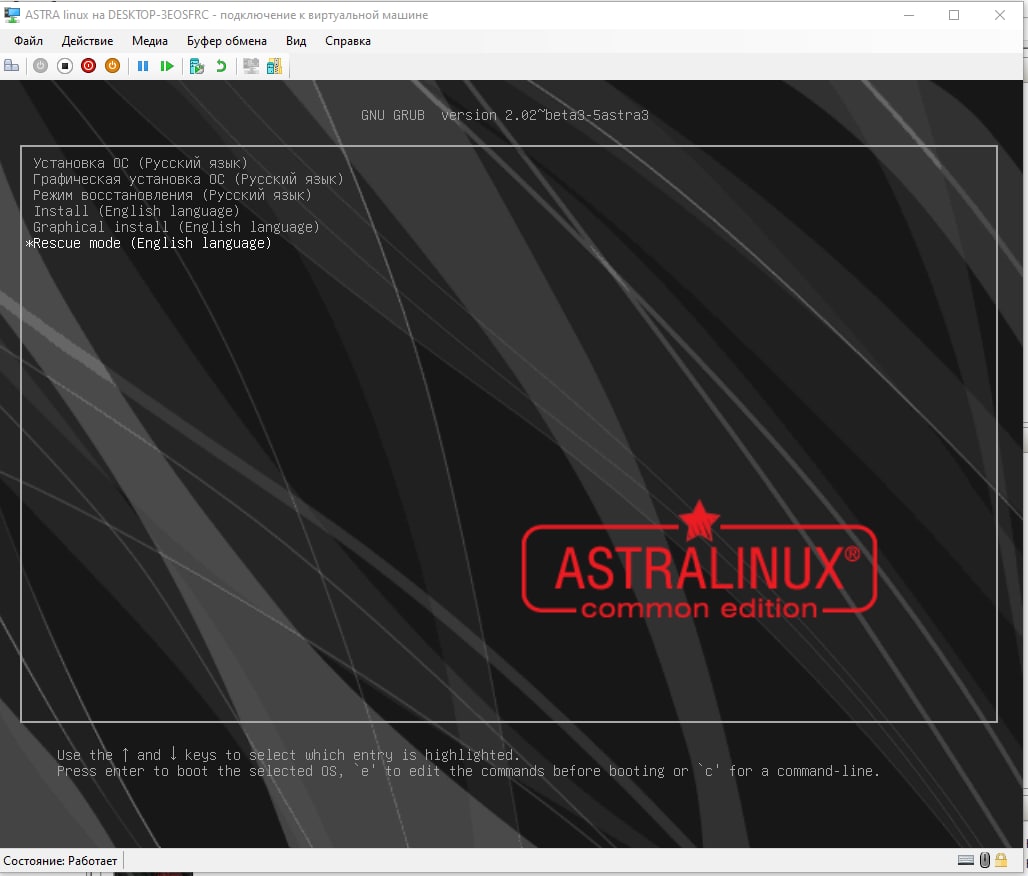Click the Состояние: Работает status text
The height and width of the screenshot is (876, 1028).
pyautogui.click(x=60, y=861)
